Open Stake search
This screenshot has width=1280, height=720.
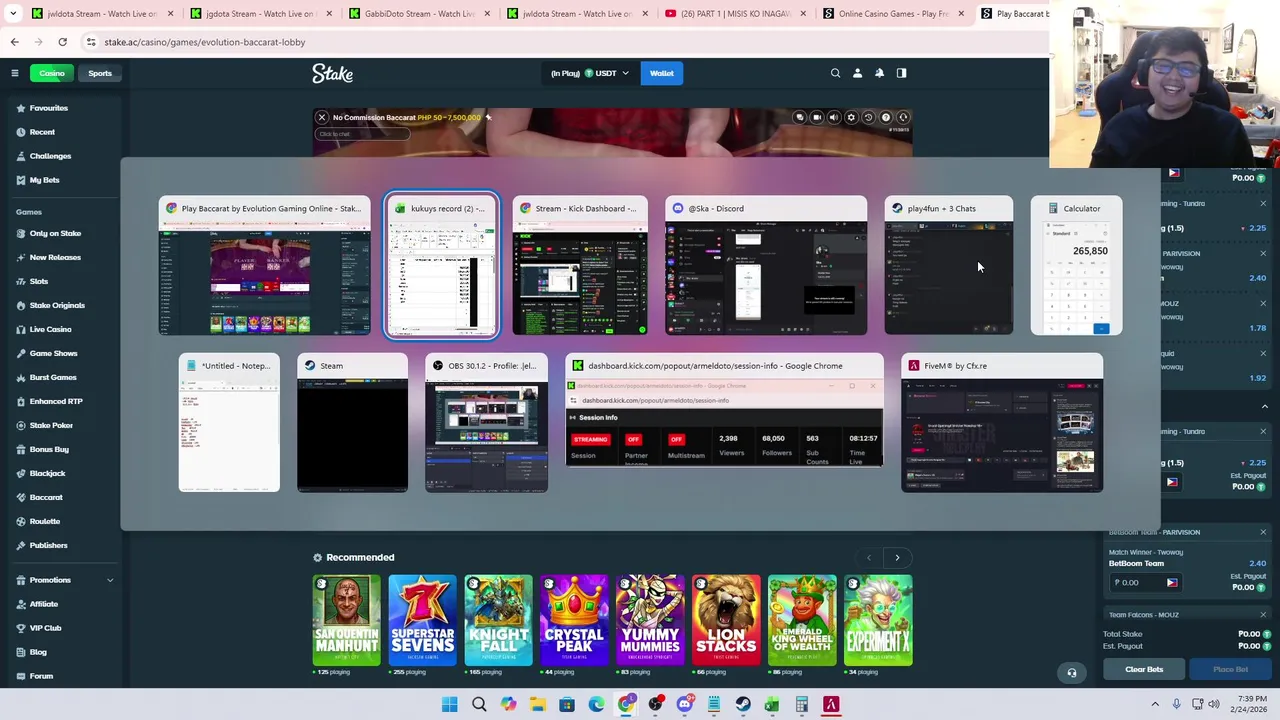(835, 73)
